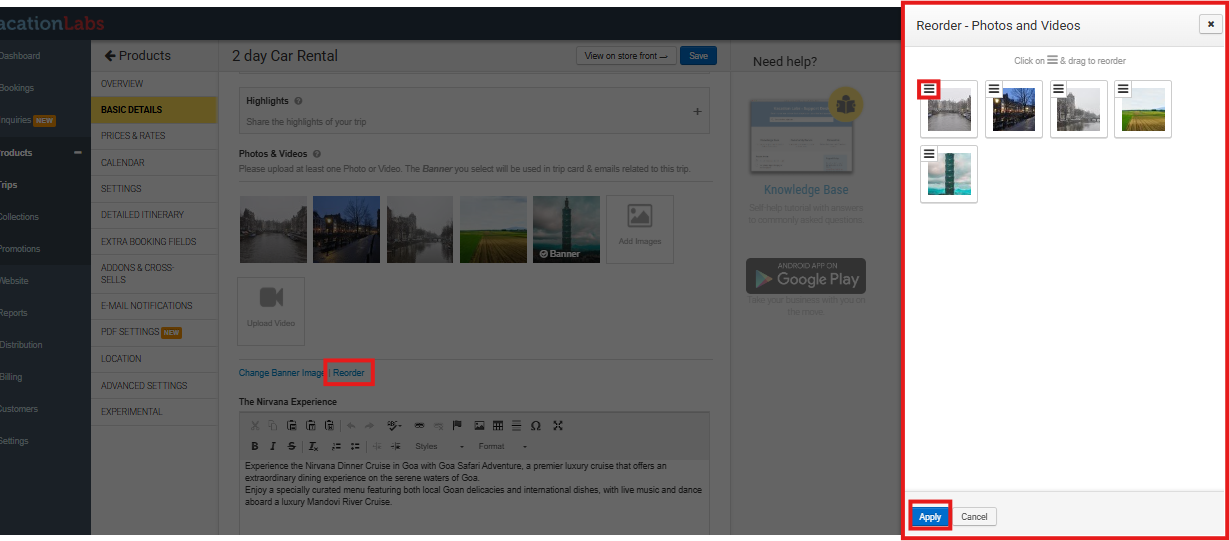Click the drag handle on the first canal photo
1229x541 pixels.
coord(929,89)
